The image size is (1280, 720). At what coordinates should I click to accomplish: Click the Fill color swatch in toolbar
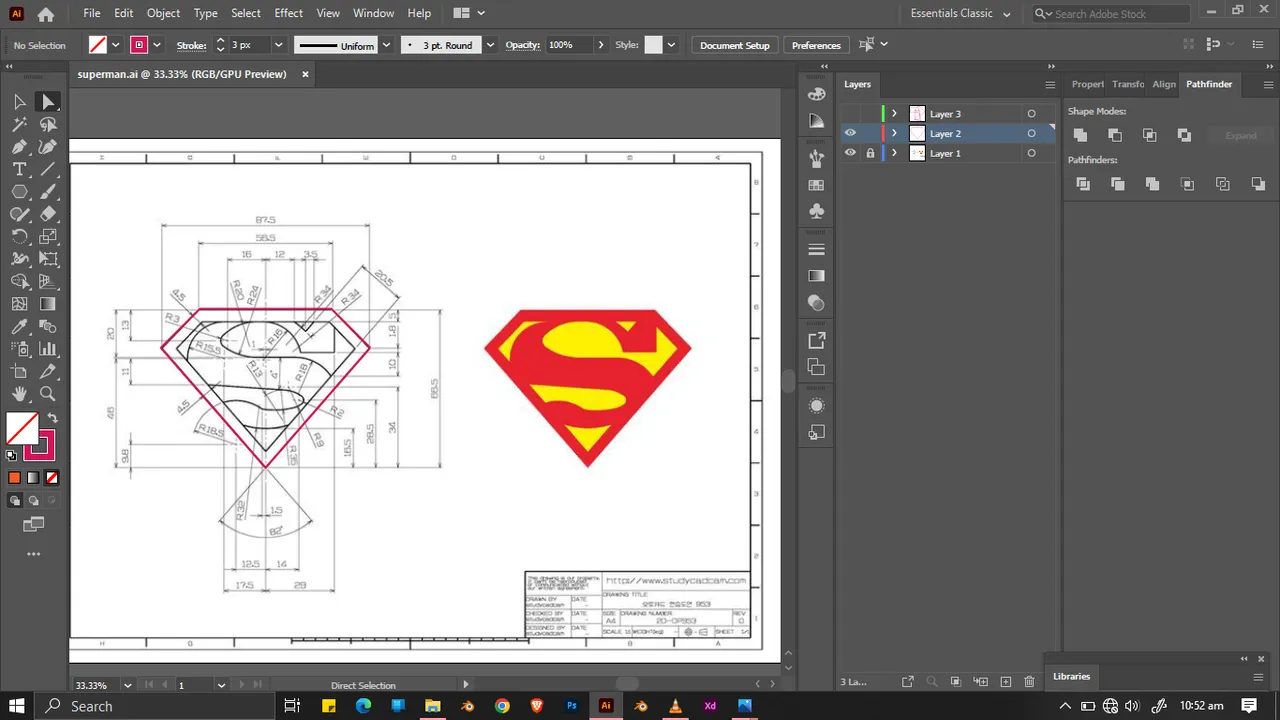tap(22, 428)
